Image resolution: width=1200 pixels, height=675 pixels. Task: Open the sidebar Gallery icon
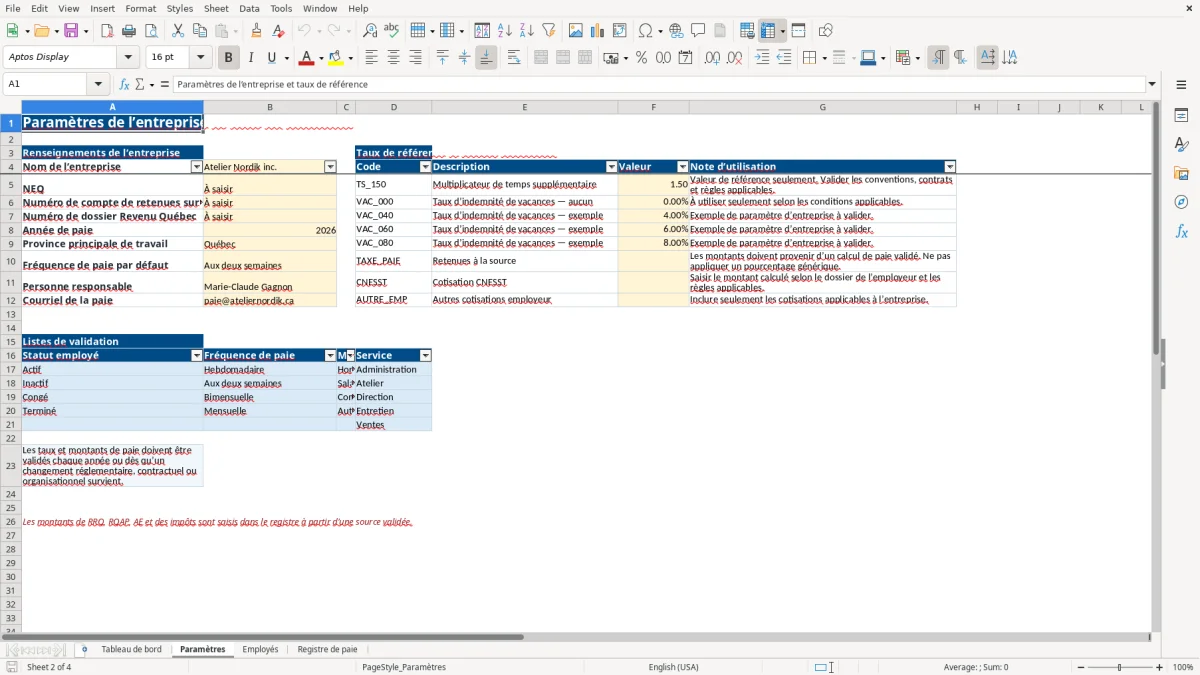(x=1181, y=174)
